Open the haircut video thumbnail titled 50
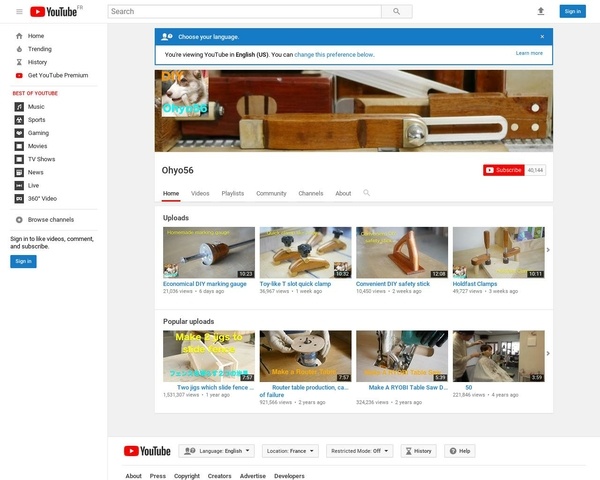This screenshot has height=480, width=600. (x=499, y=356)
